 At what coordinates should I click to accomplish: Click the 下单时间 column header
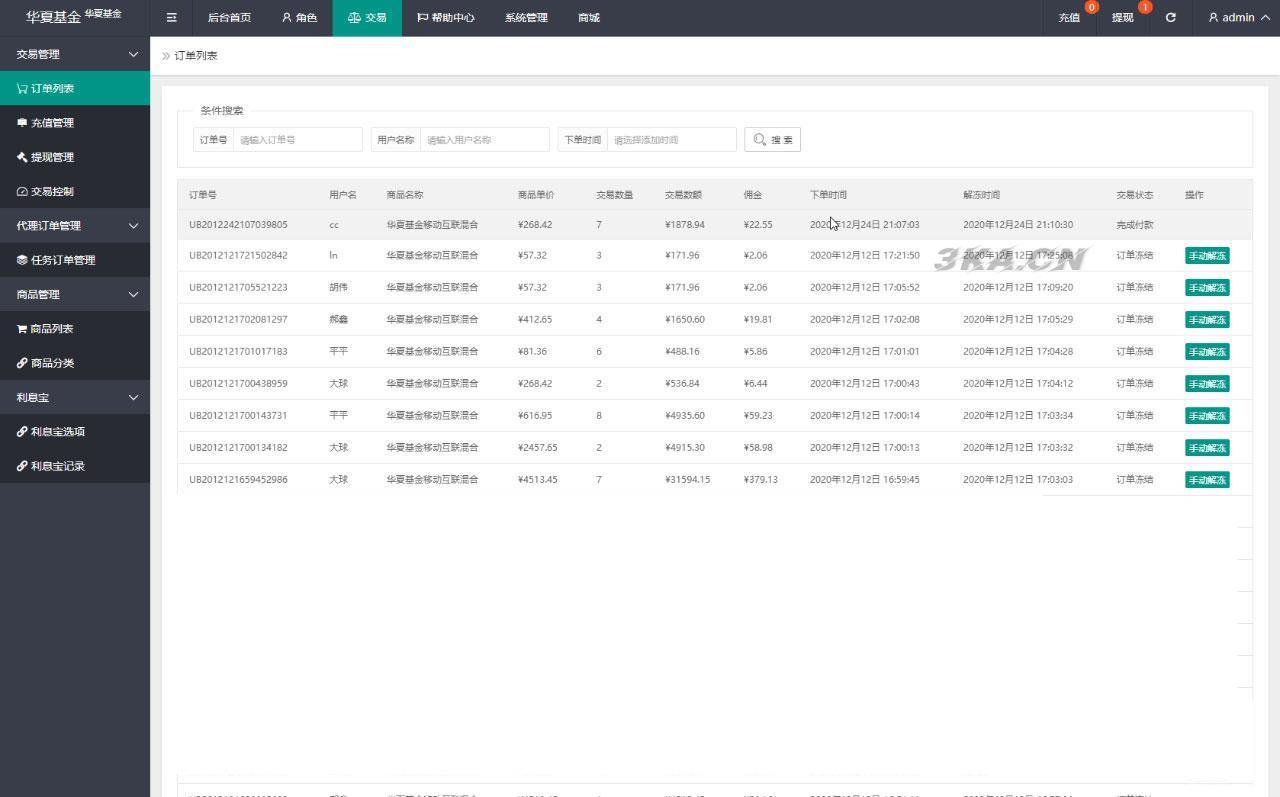(x=828, y=195)
